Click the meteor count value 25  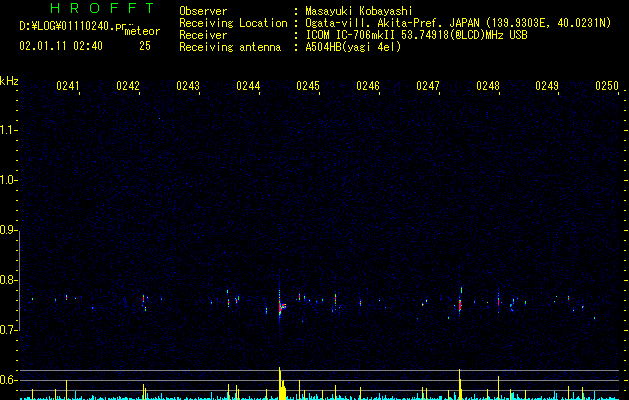point(145,46)
